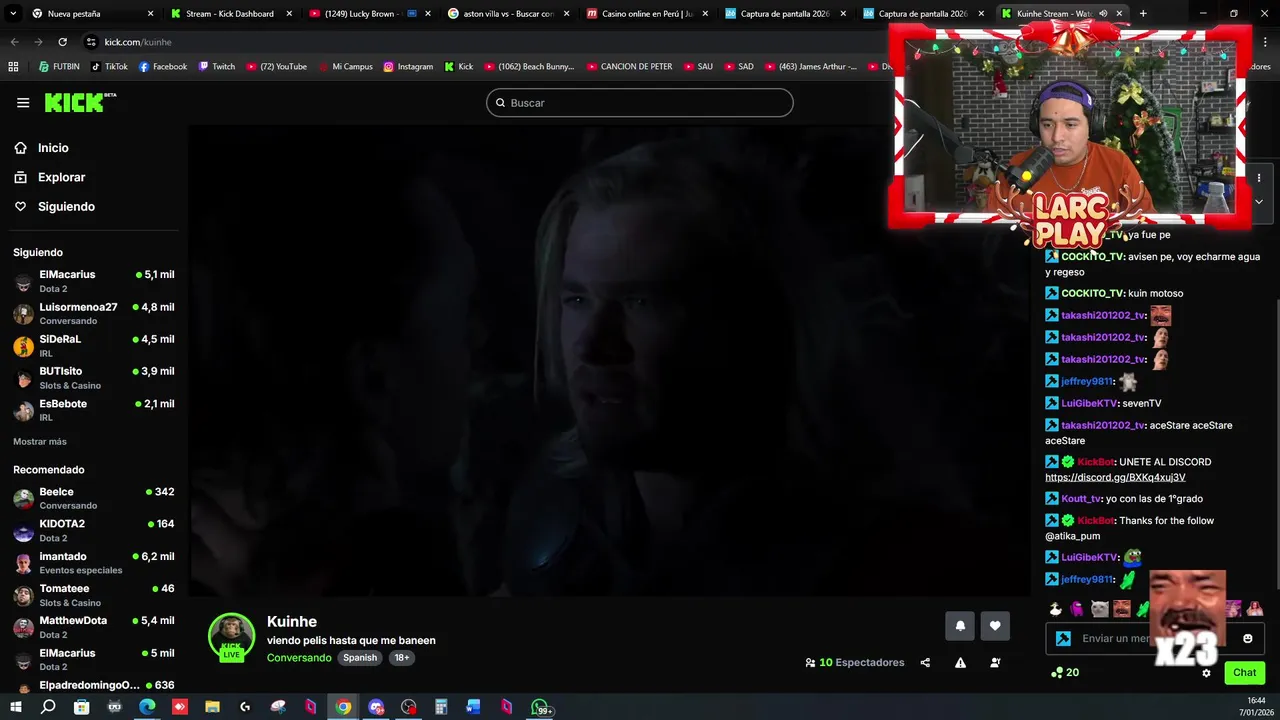Open TikTok bookmark
The width and height of the screenshot is (1280, 720).
[109, 67]
